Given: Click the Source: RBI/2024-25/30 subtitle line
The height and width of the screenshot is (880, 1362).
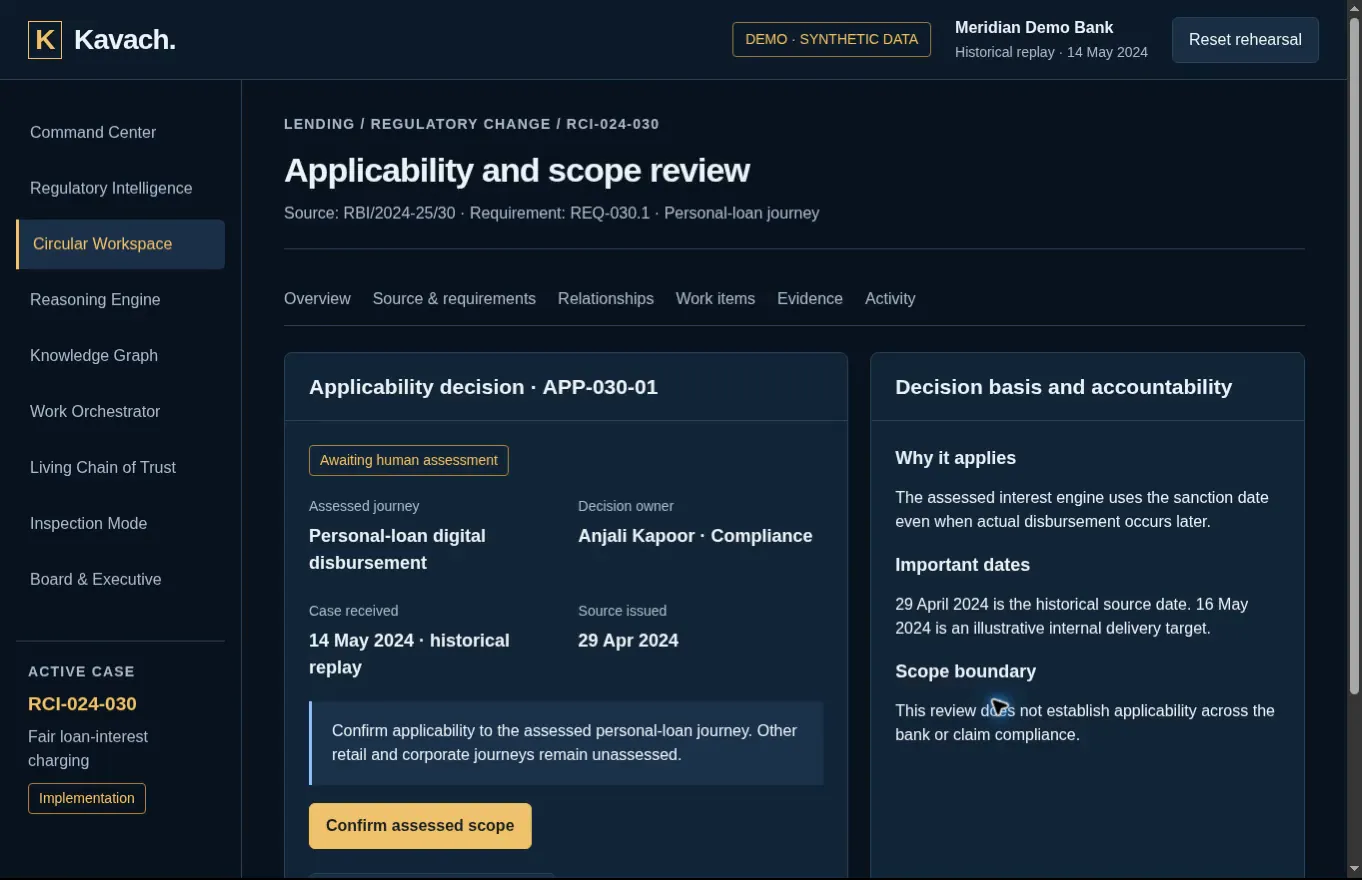Looking at the screenshot, I should pos(551,213).
